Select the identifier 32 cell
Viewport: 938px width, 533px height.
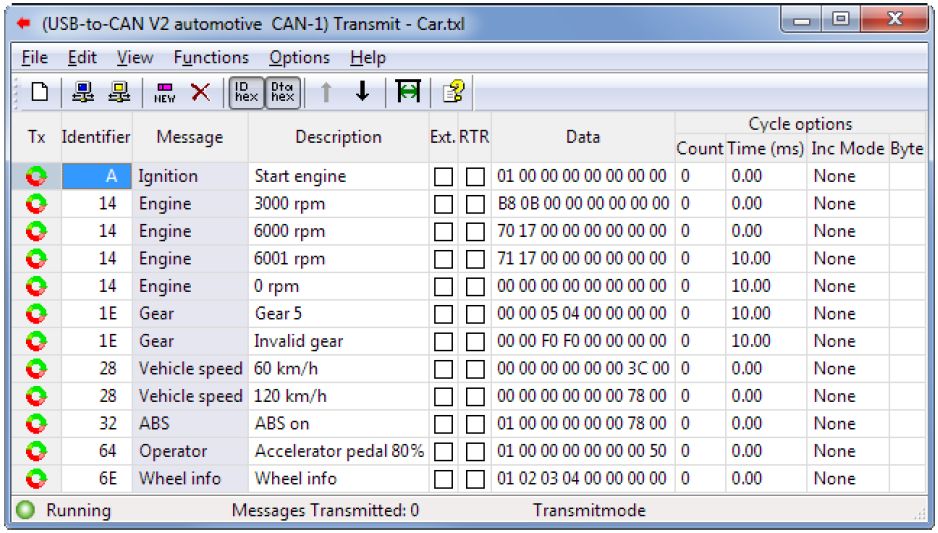(x=96, y=424)
